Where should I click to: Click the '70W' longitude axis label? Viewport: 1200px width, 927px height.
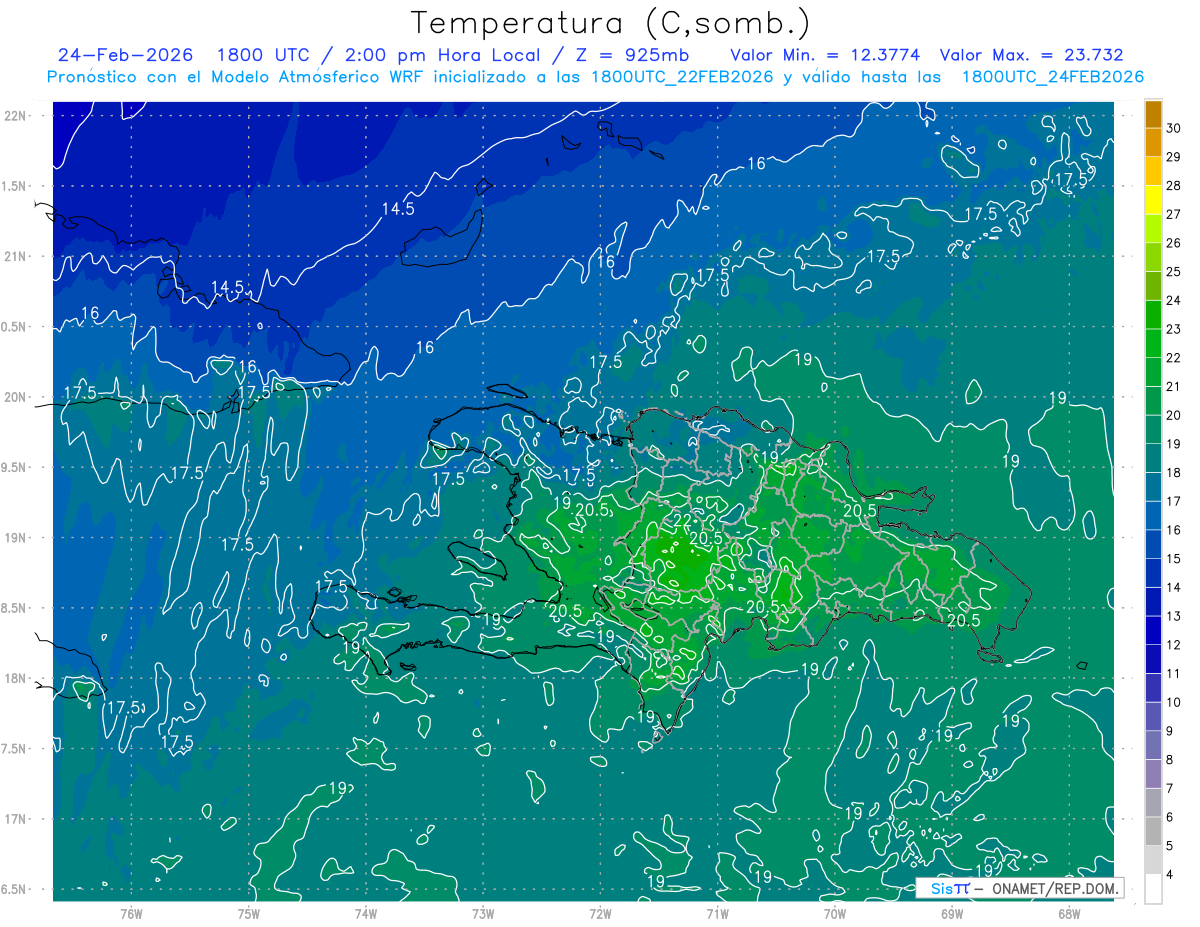pyautogui.click(x=835, y=913)
